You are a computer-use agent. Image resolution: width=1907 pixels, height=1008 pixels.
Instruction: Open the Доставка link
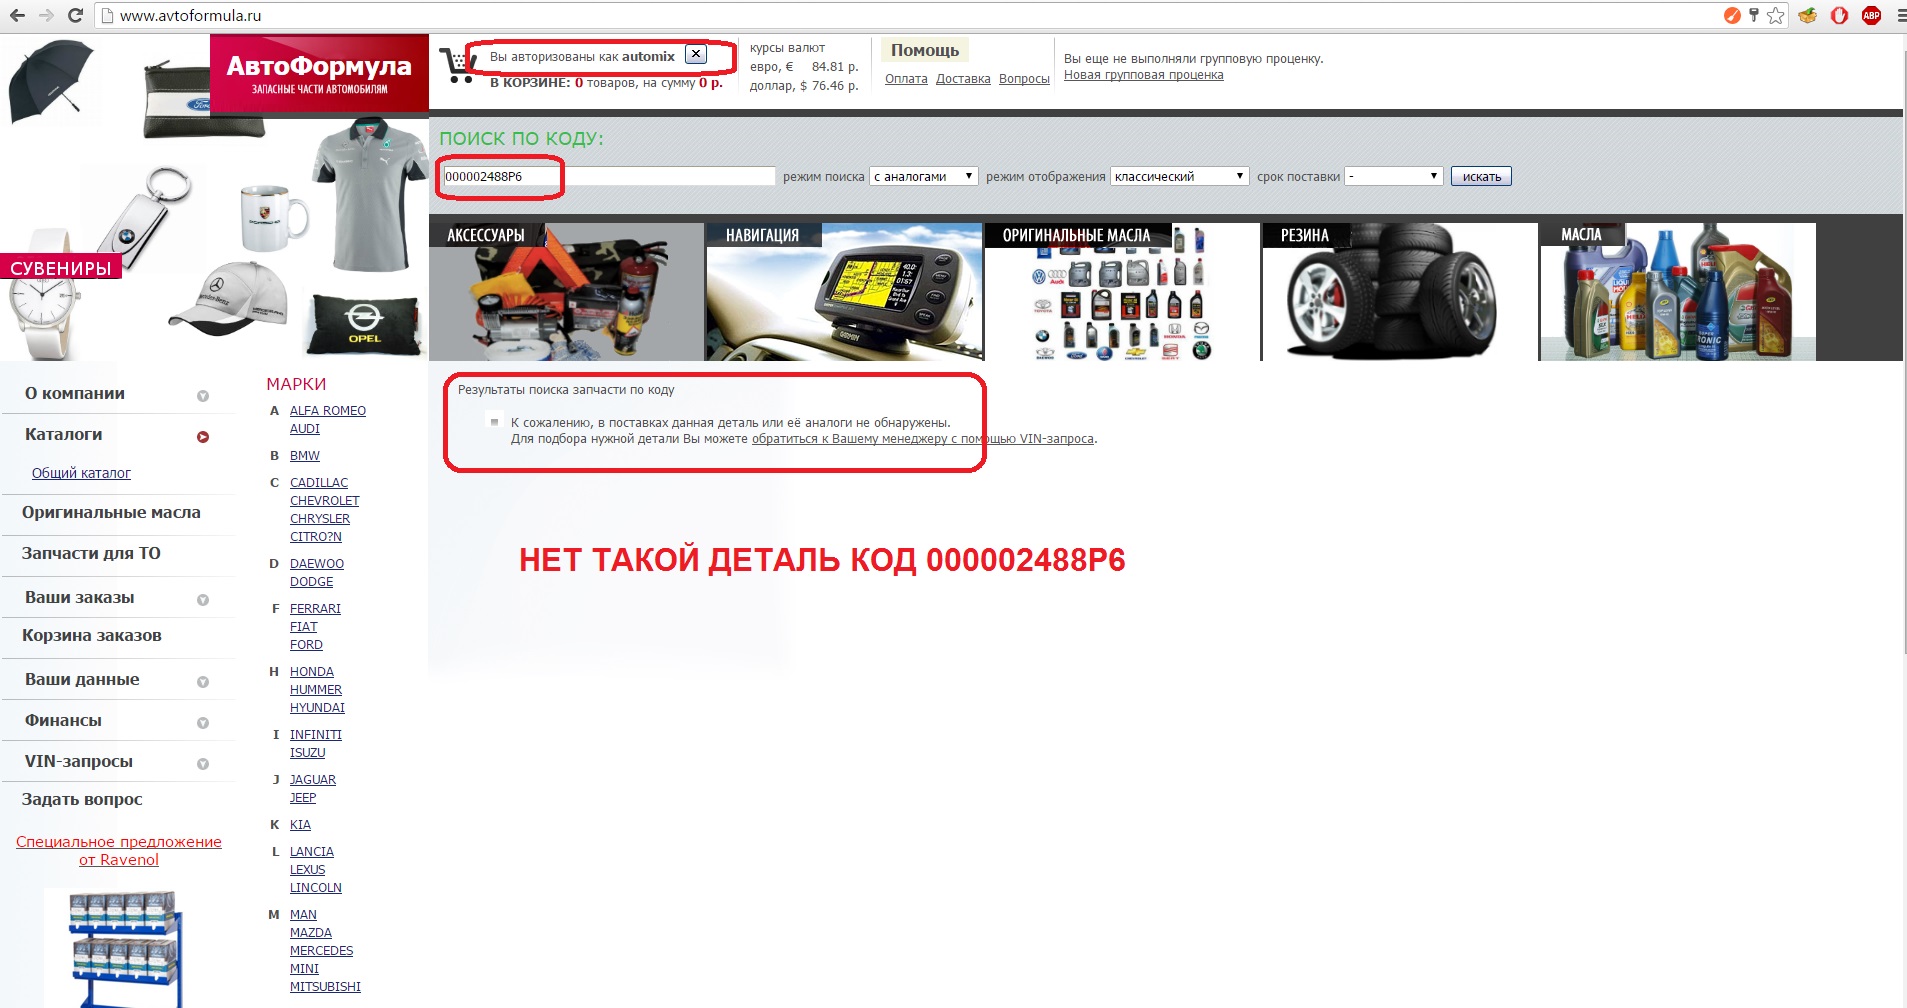click(963, 79)
